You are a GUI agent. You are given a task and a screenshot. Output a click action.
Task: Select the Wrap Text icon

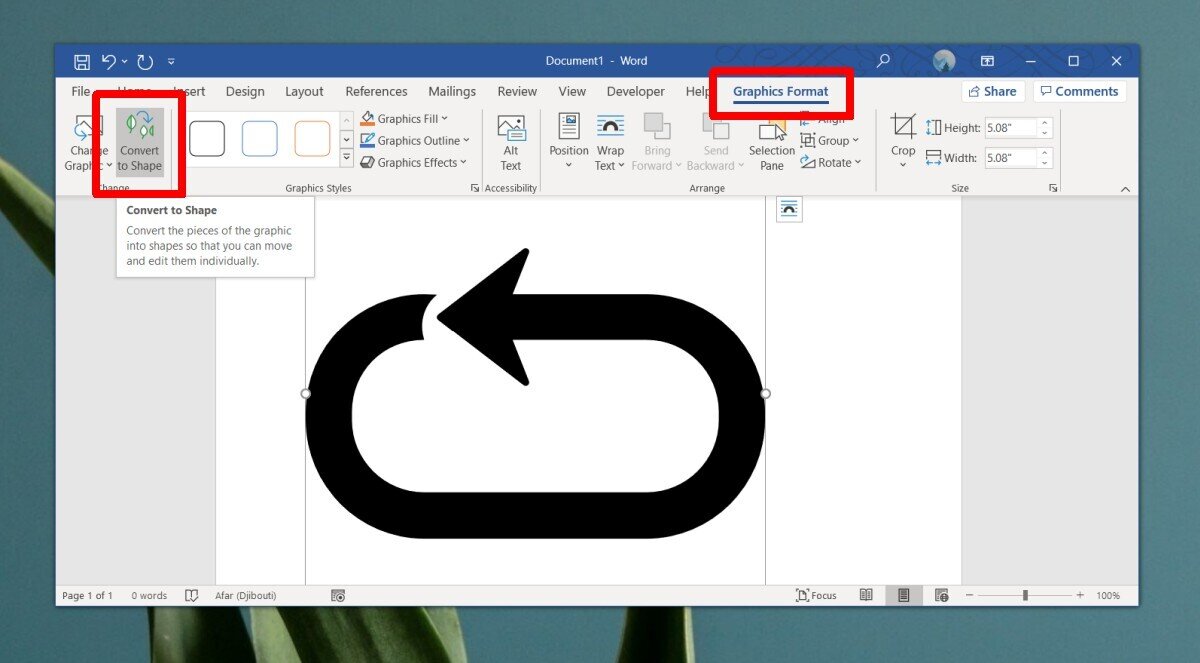(610, 142)
